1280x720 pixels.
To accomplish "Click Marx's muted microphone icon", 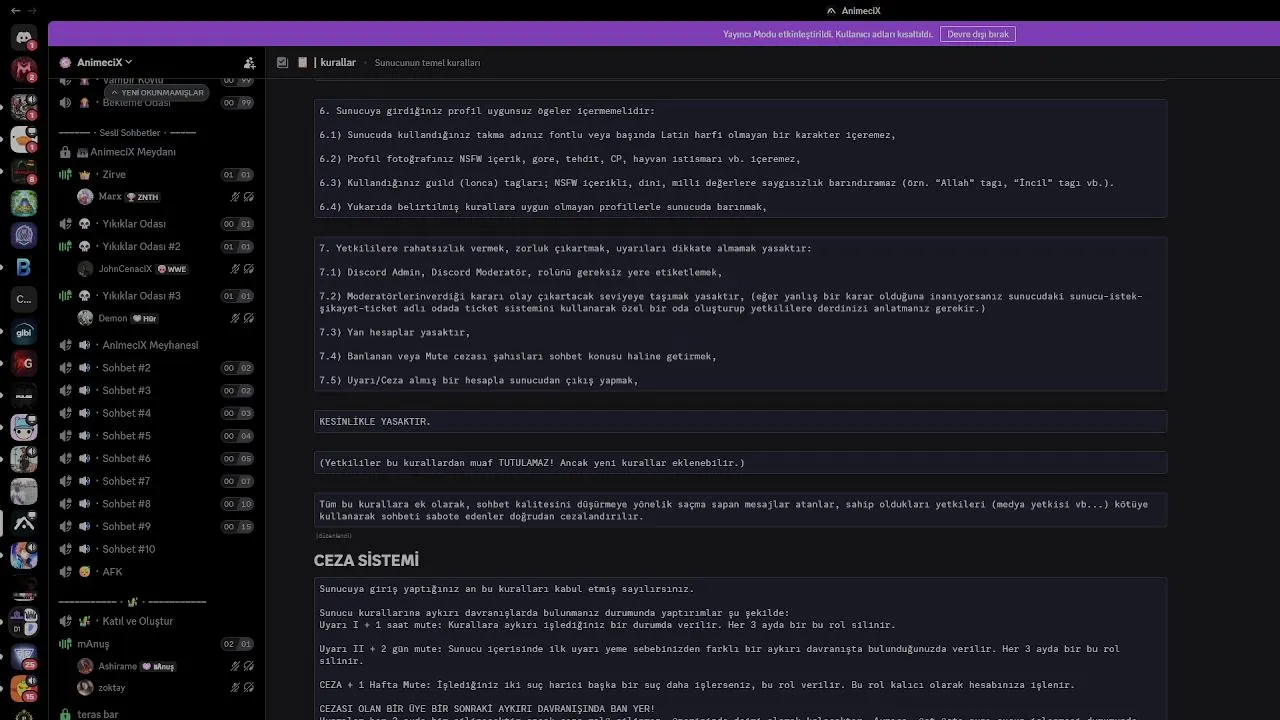I will point(235,197).
